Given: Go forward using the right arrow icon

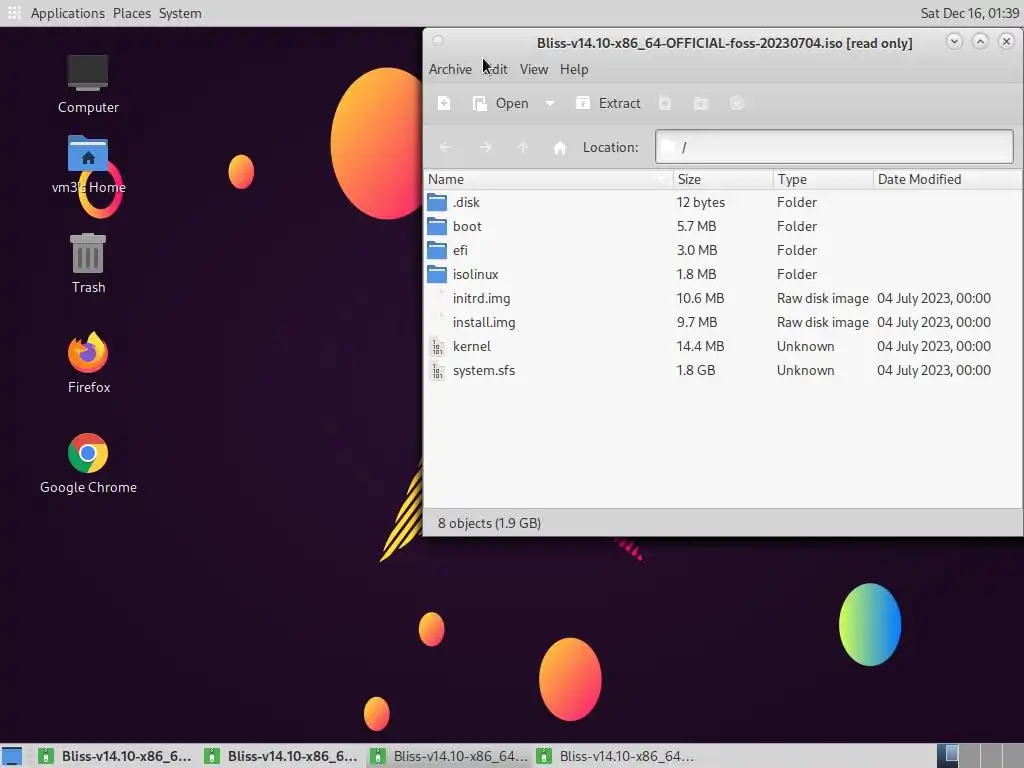Looking at the screenshot, I should 485,148.
